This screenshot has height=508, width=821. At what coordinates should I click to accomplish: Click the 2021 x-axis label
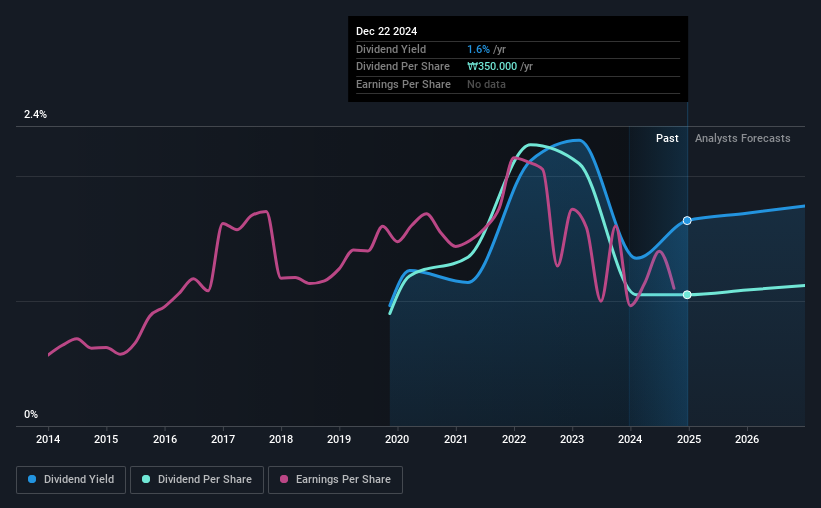456,439
